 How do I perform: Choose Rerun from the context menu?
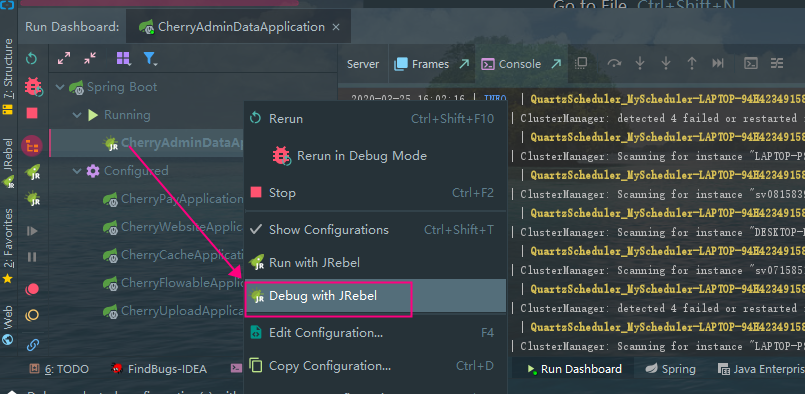[x=375, y=119]
